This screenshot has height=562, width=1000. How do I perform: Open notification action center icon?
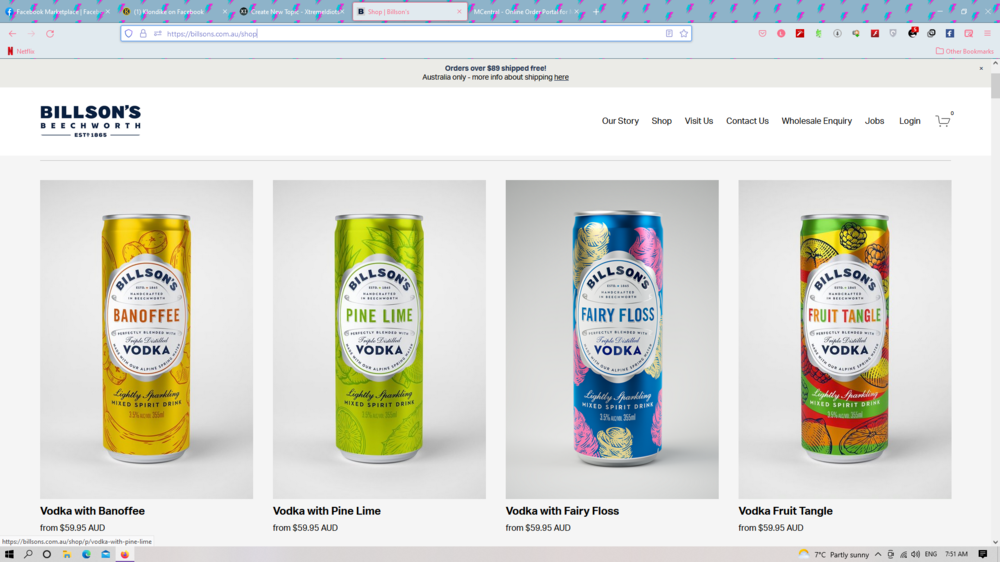[x=983, y=554]
